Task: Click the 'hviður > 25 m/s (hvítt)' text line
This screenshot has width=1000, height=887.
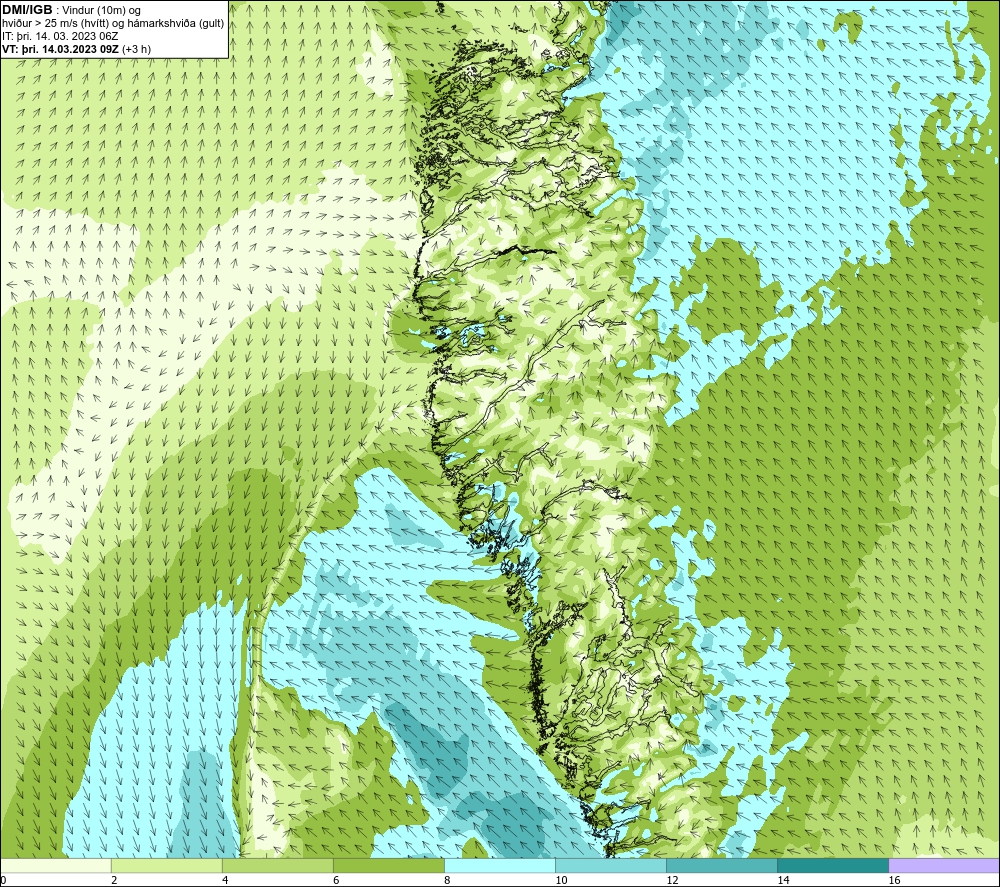Action: click(113, 24)
